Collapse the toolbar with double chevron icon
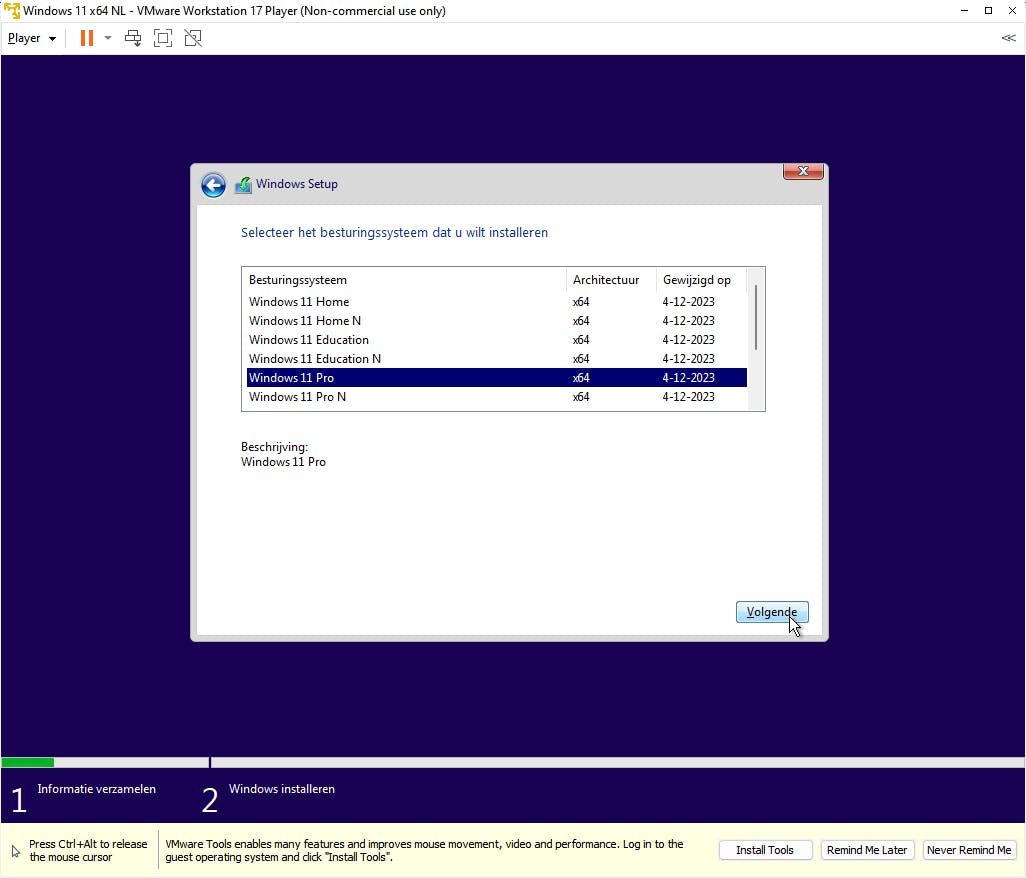The image size is (1026, 878). 1008,38
